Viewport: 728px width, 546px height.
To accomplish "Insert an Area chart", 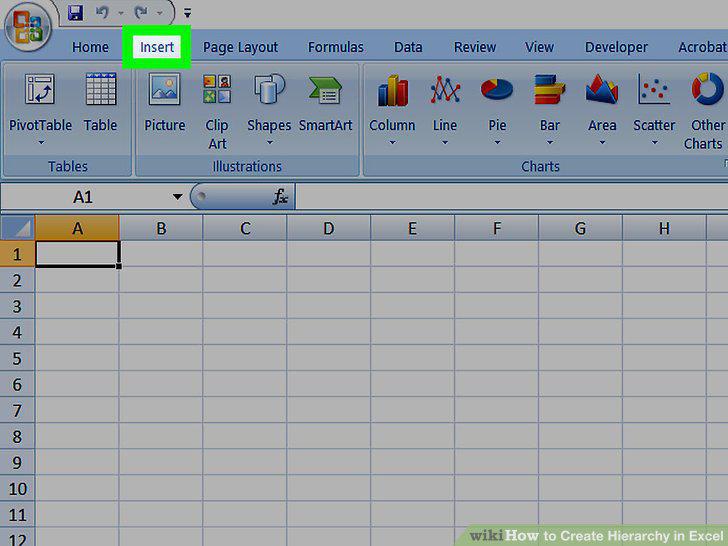I will [602, 102].
